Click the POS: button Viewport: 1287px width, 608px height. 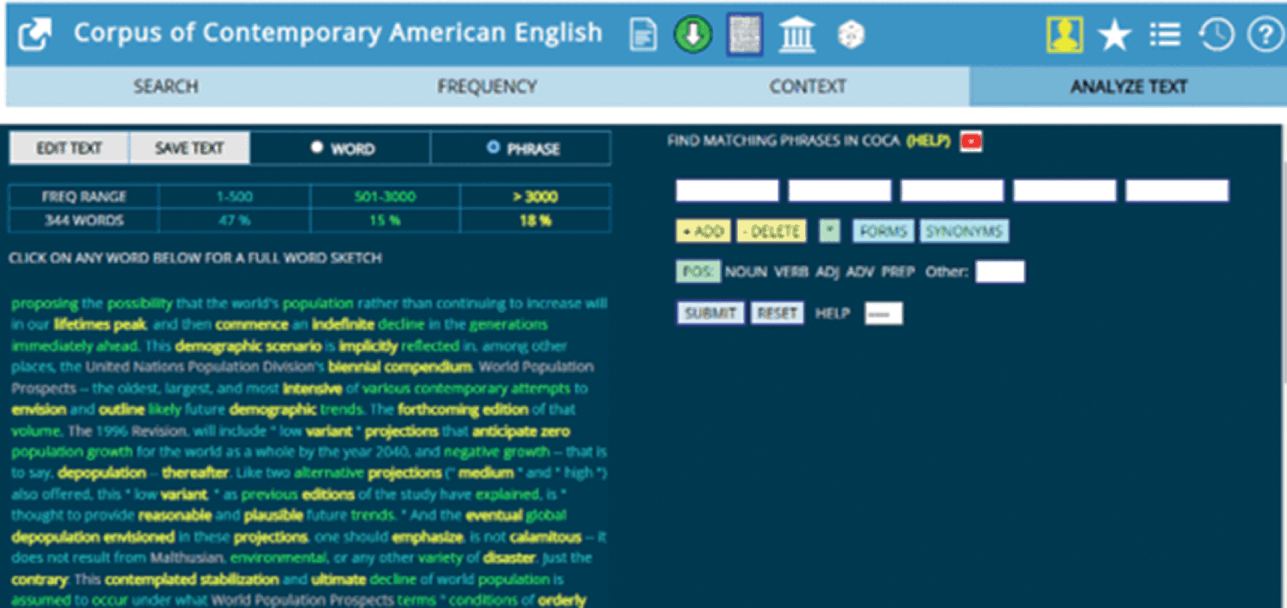tap(697, 272)
